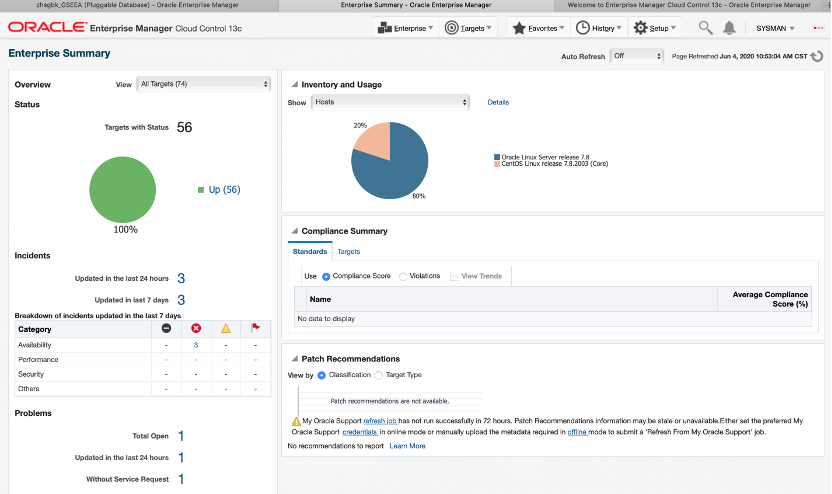
Task: Click the Availability critical count 3
Action: [x=196, y=345]
